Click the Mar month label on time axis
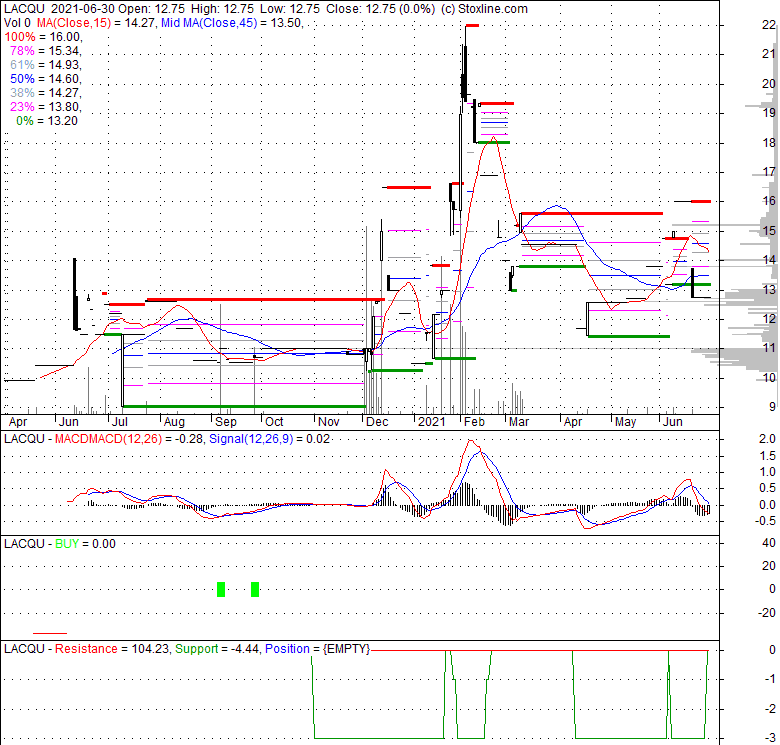The width and height of the screenshot is (780, 745). [519, 422]
